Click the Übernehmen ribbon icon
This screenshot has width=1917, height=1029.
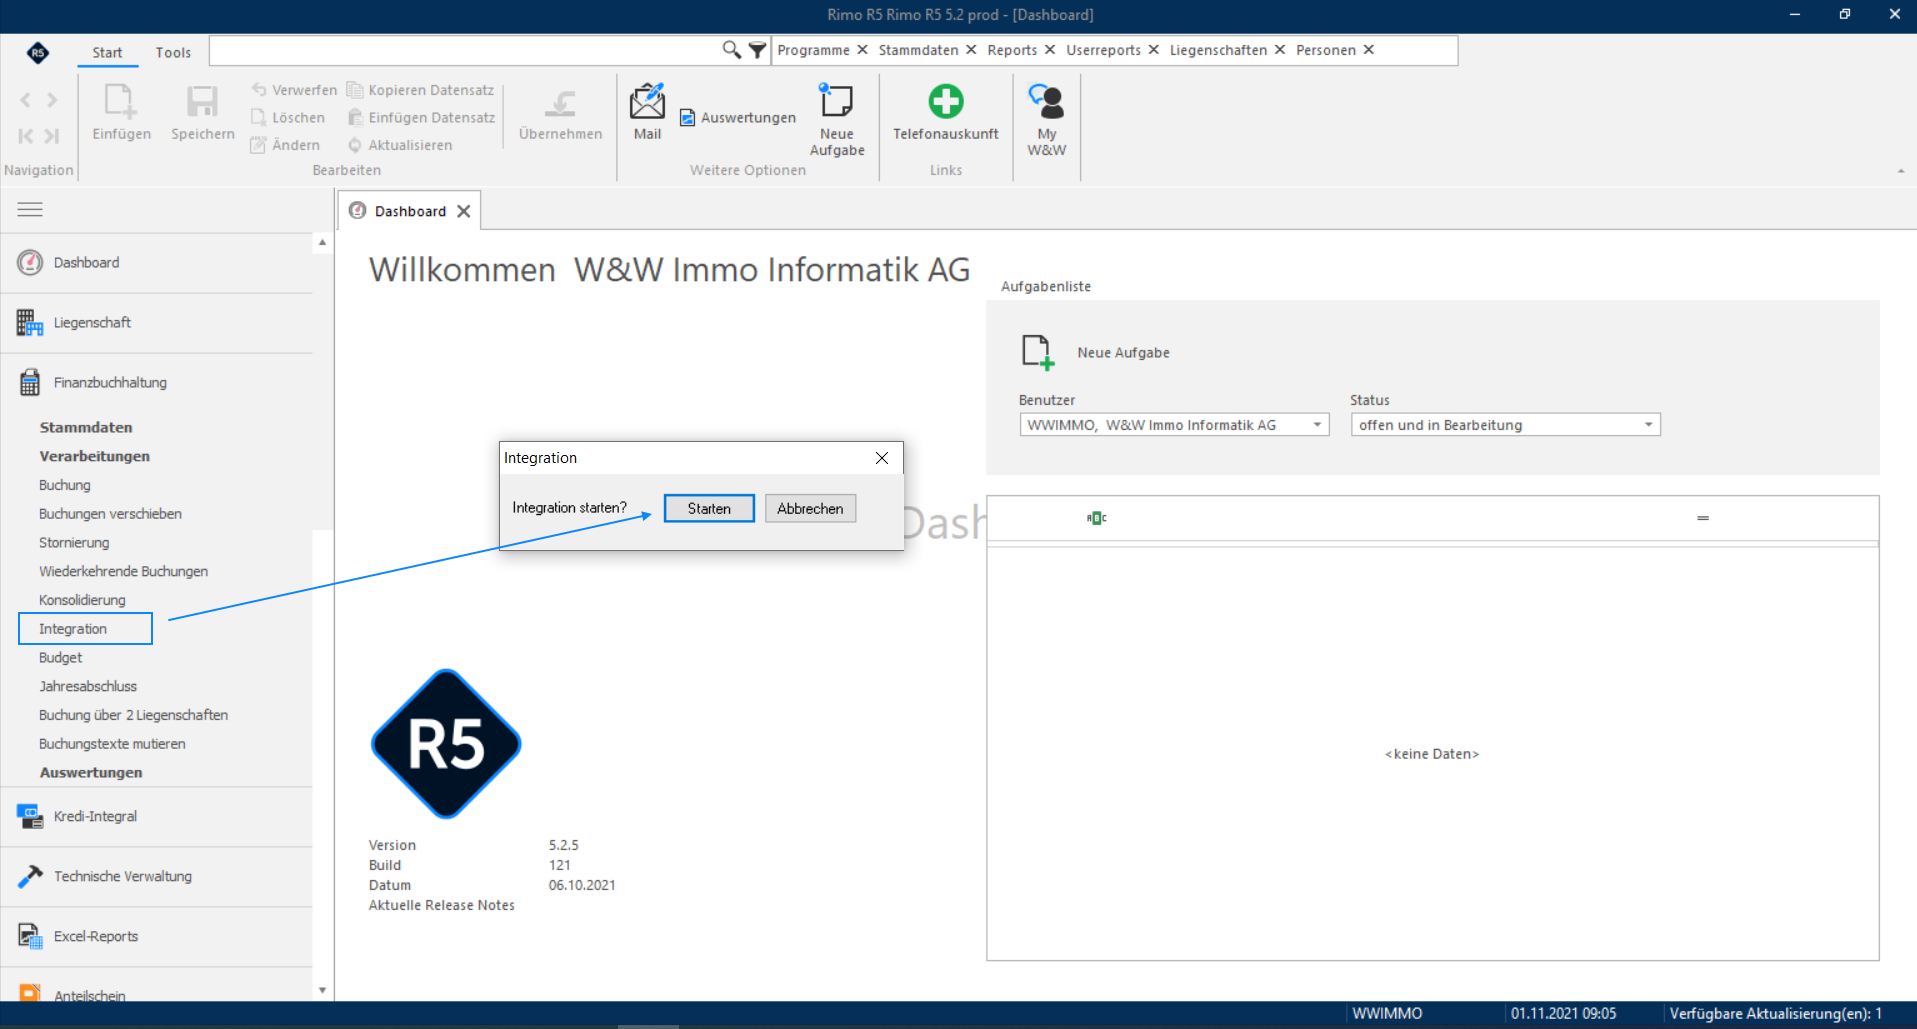point(560,102)
